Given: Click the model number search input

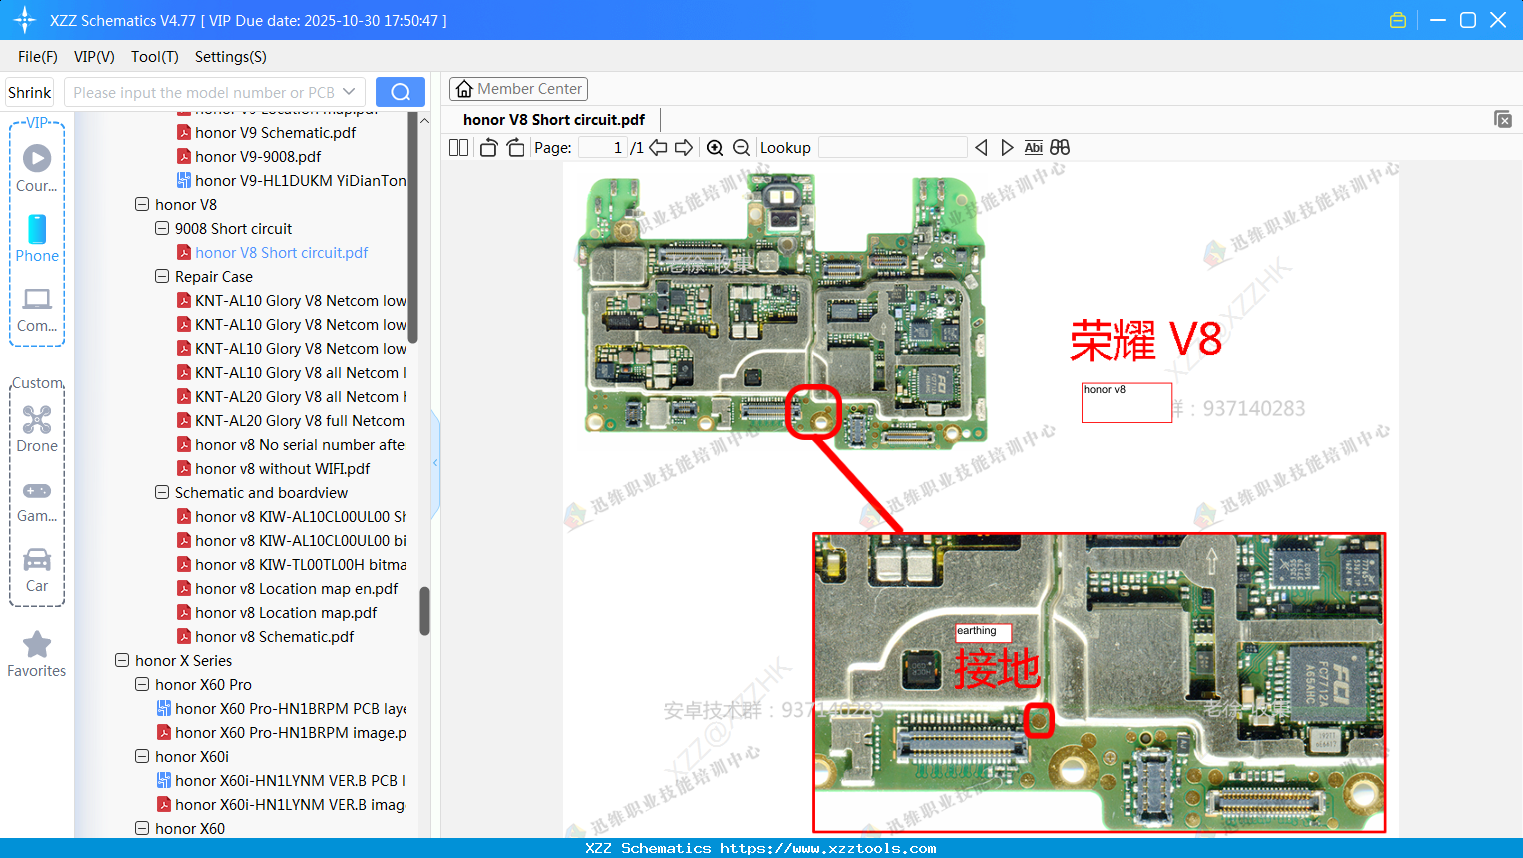Looking at the screenshot, I should coord(203,92).
